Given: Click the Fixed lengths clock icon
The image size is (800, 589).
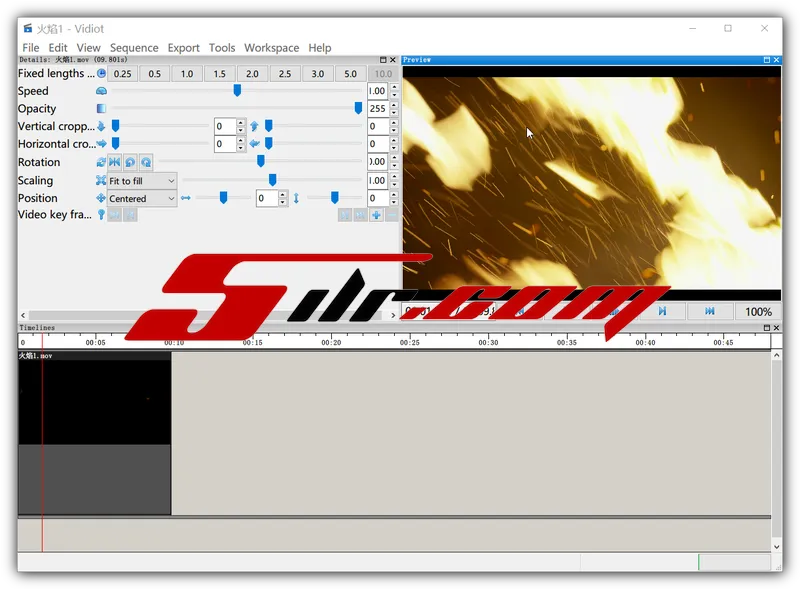Looking at the screenshot, I should [102, 73].
